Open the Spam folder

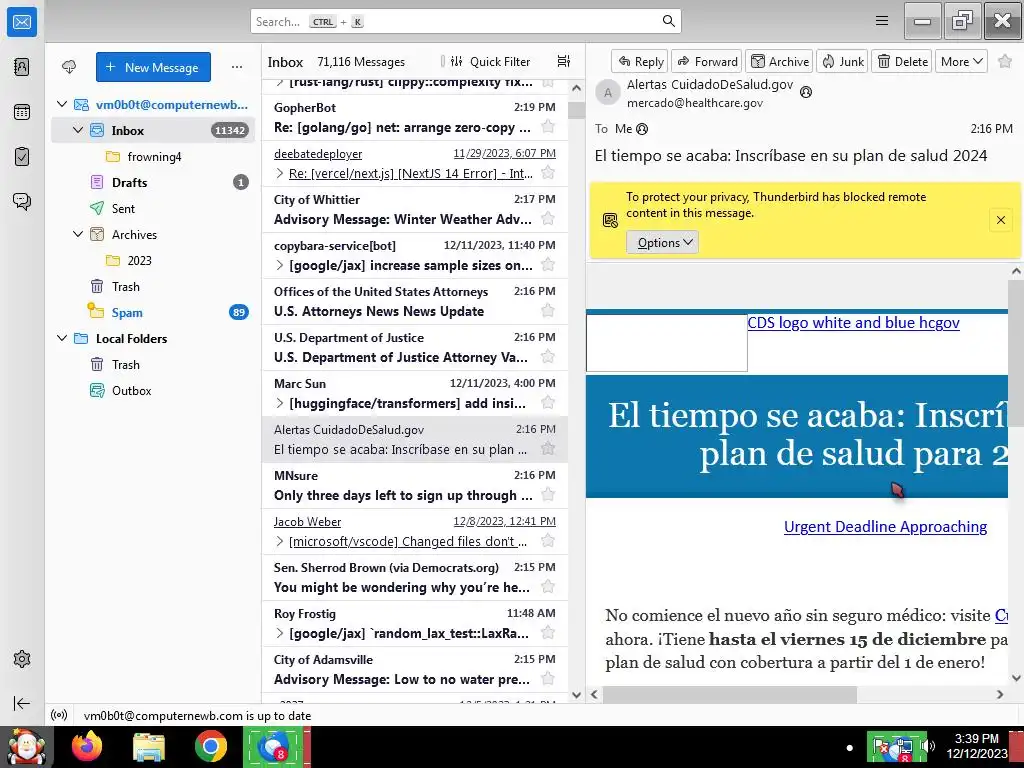pyautogui.click(x=153, y=312)
